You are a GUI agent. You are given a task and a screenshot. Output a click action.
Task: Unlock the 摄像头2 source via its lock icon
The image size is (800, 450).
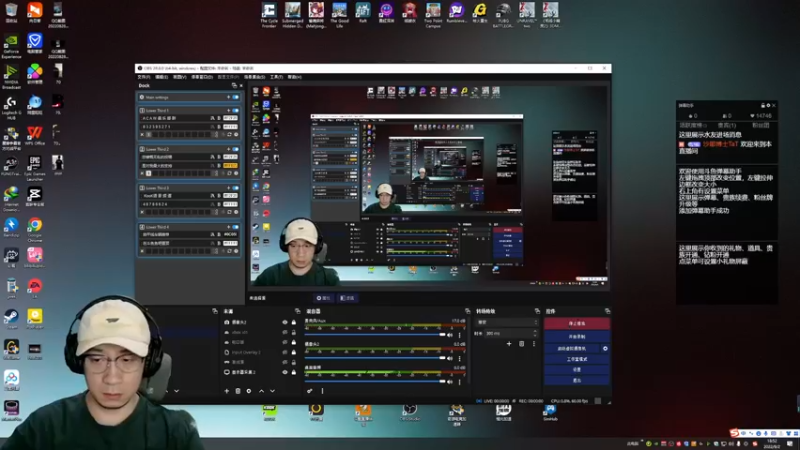coord(293,322)
